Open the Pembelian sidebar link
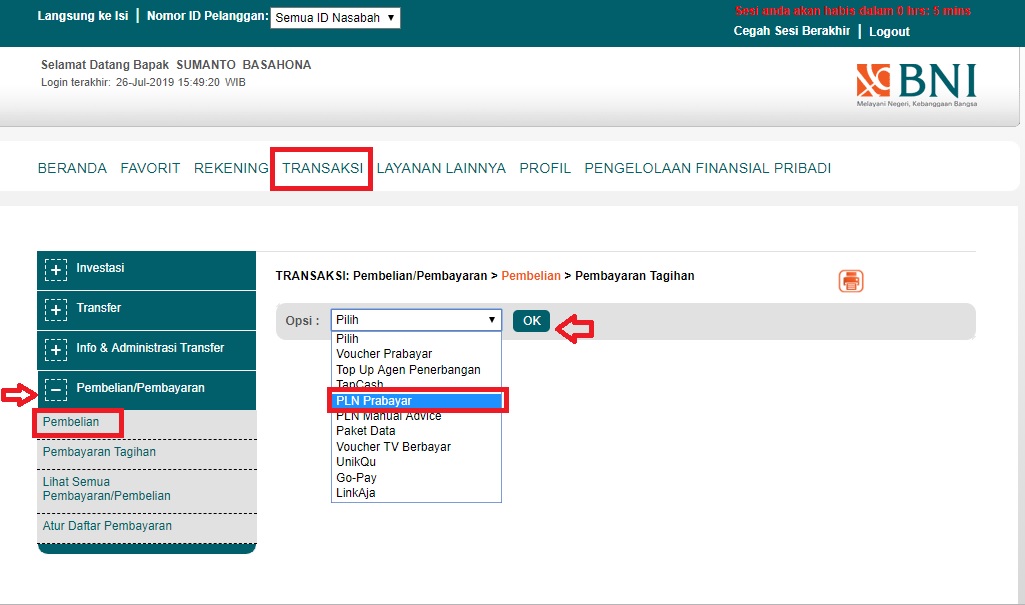This screenshot has width=1025, height=605. pos(71,422)
